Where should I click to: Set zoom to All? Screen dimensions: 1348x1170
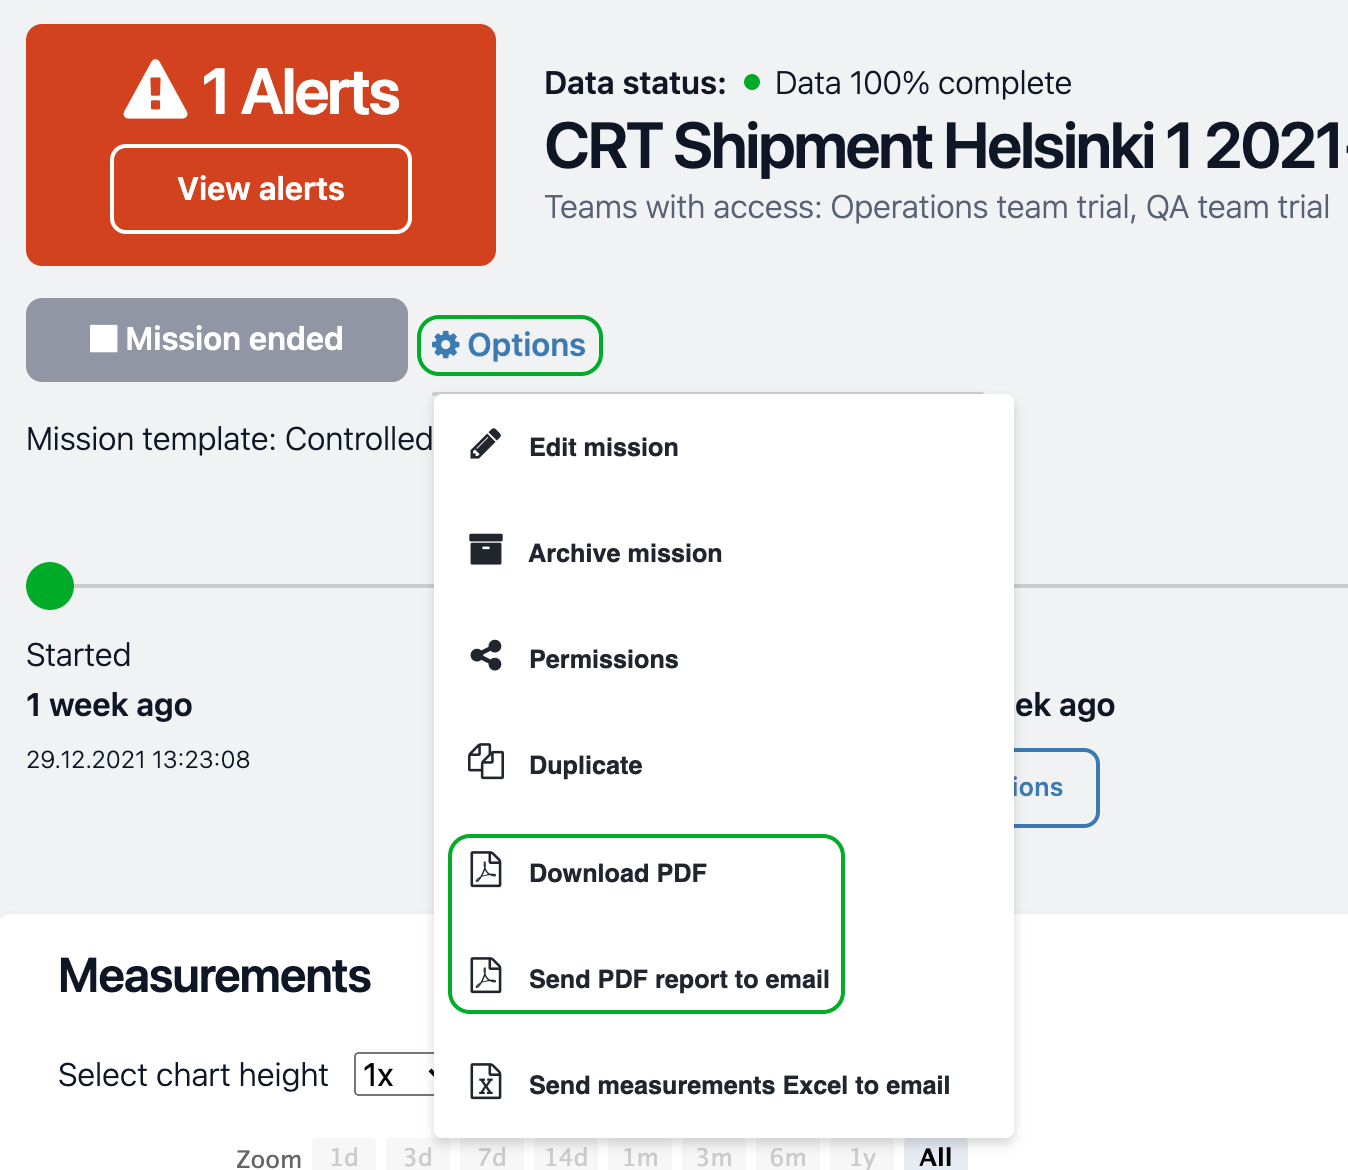(x=936, y=1156)
